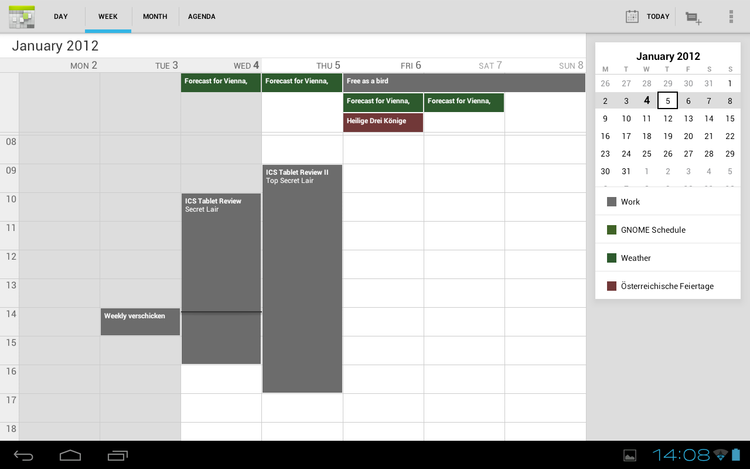Tap the picture notification icon in the status bar
This screenshot has height=469, width=750.
[x=630, y=455]
